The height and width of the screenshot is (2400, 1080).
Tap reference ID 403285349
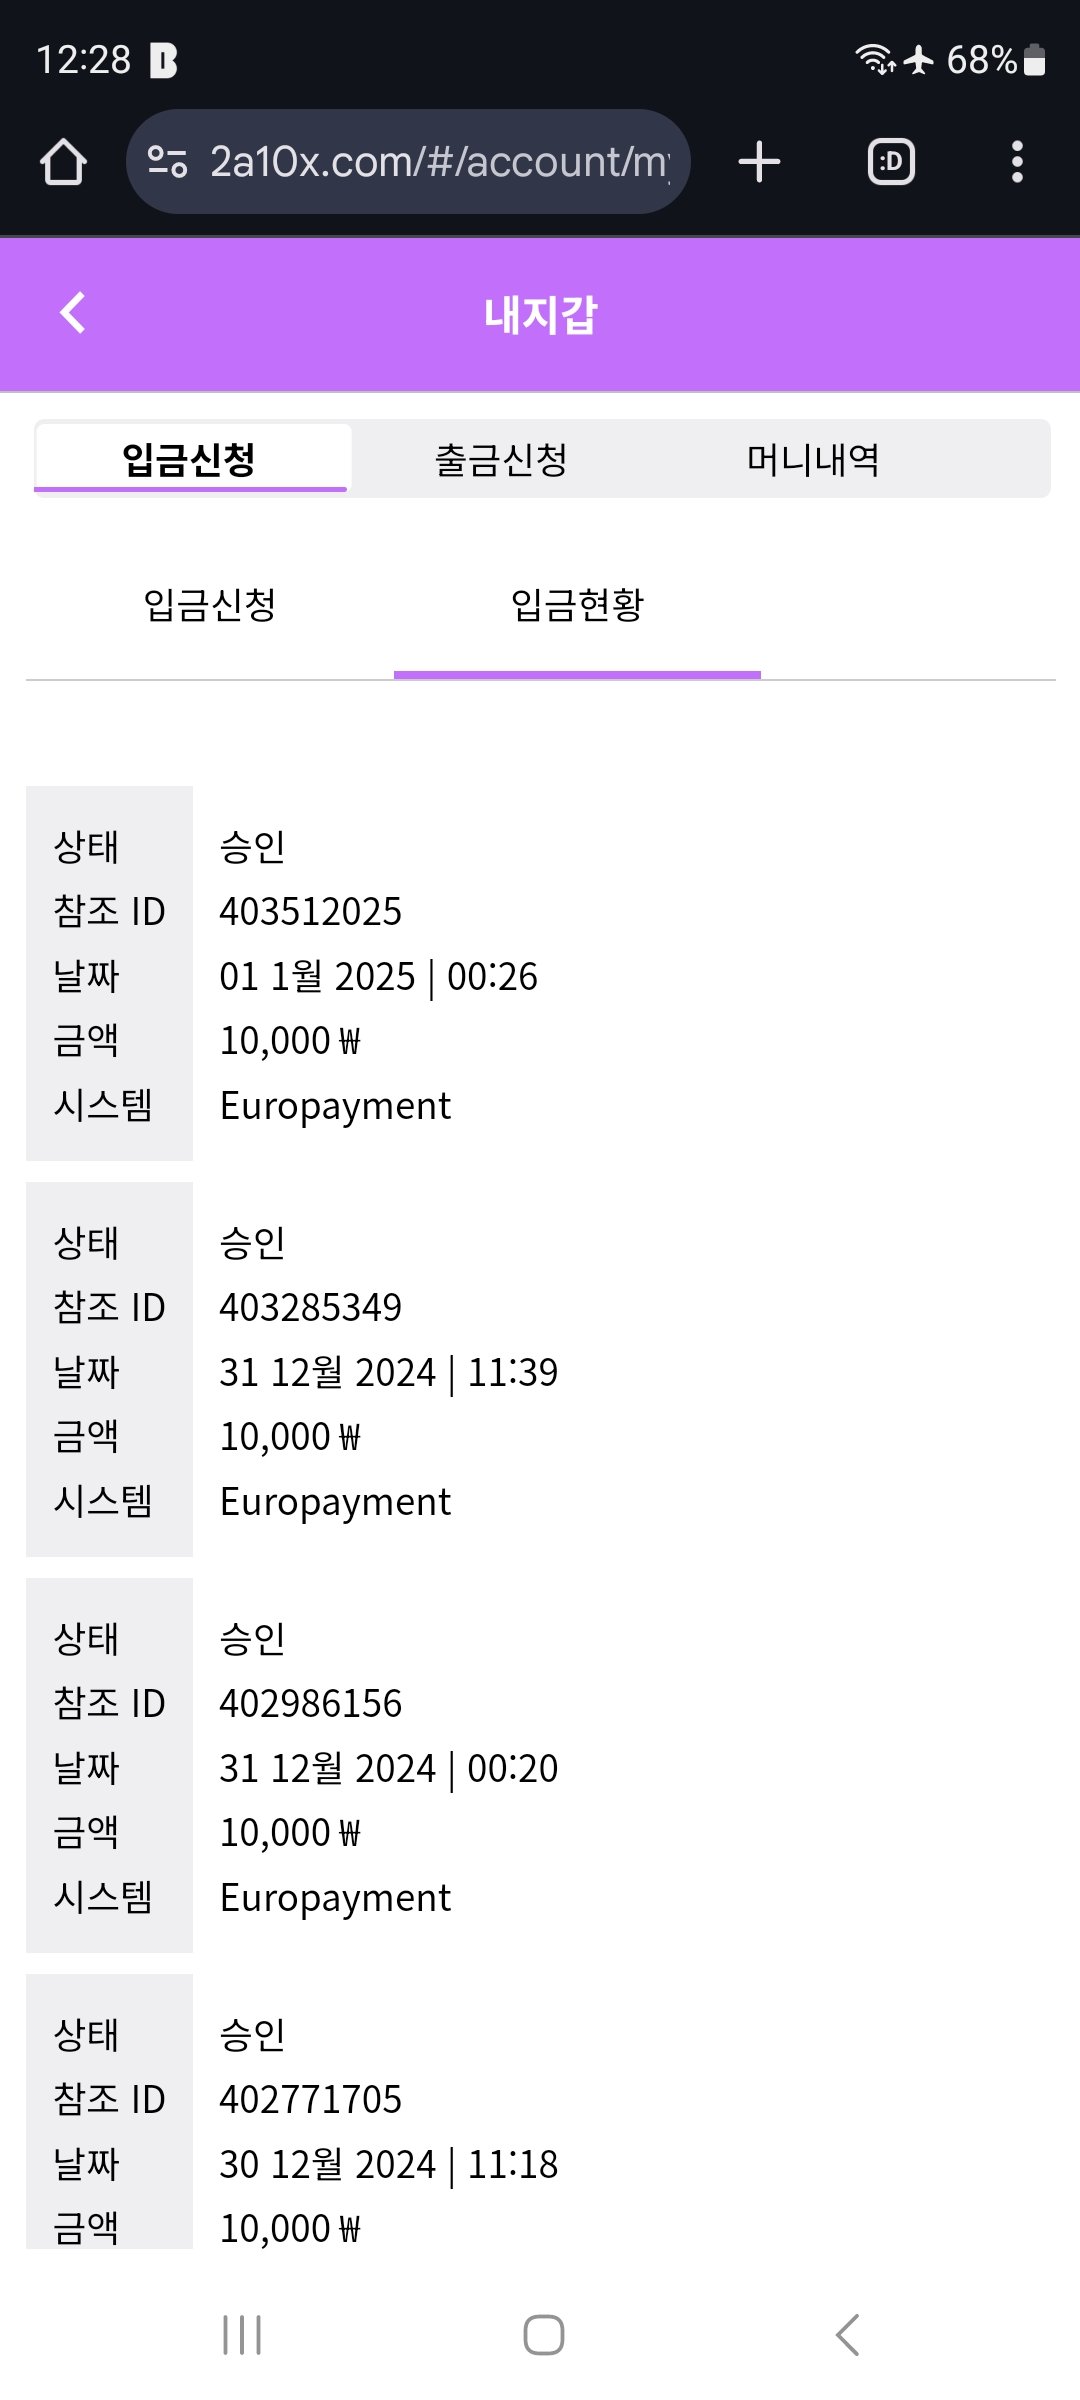coord(310,1308)
